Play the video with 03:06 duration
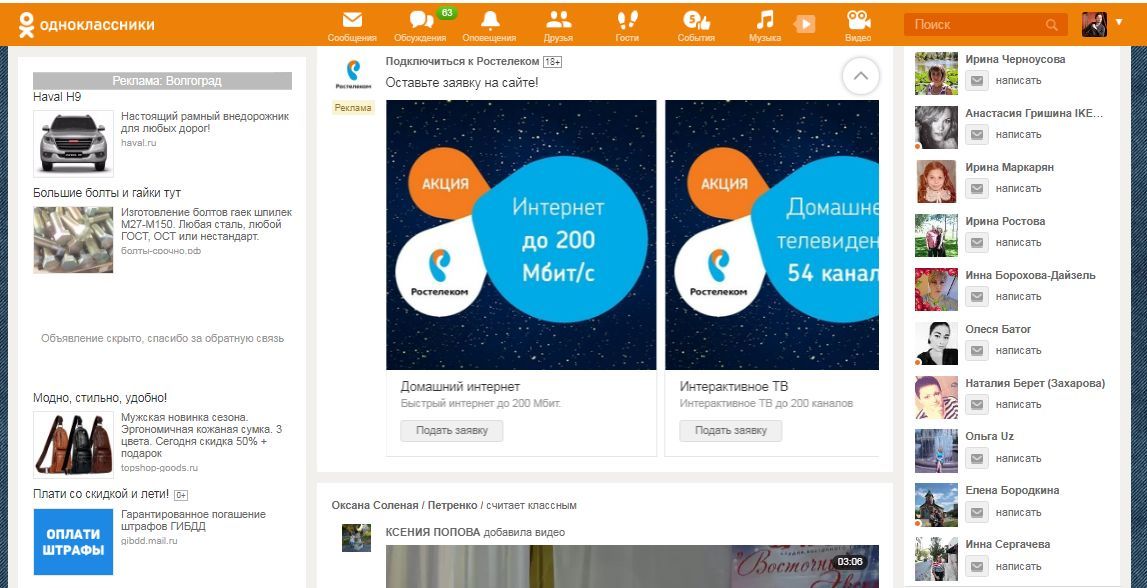The height and width of the screenshot is (588, 1147). point(632,567)
